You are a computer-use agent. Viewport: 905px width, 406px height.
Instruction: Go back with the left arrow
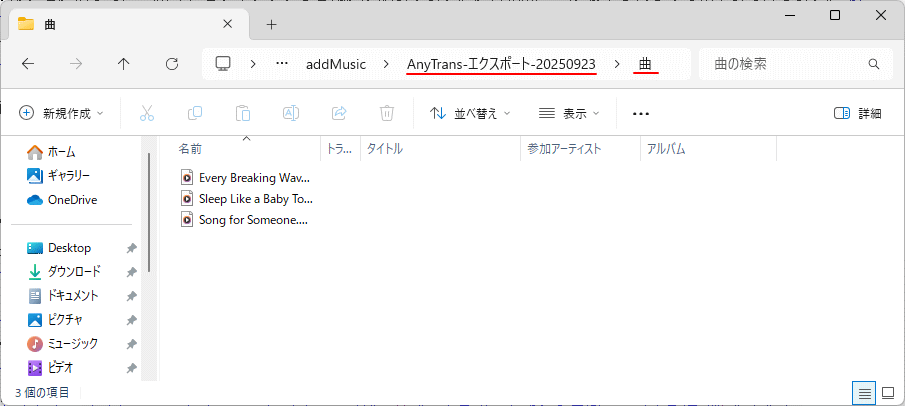click(28, 64)
